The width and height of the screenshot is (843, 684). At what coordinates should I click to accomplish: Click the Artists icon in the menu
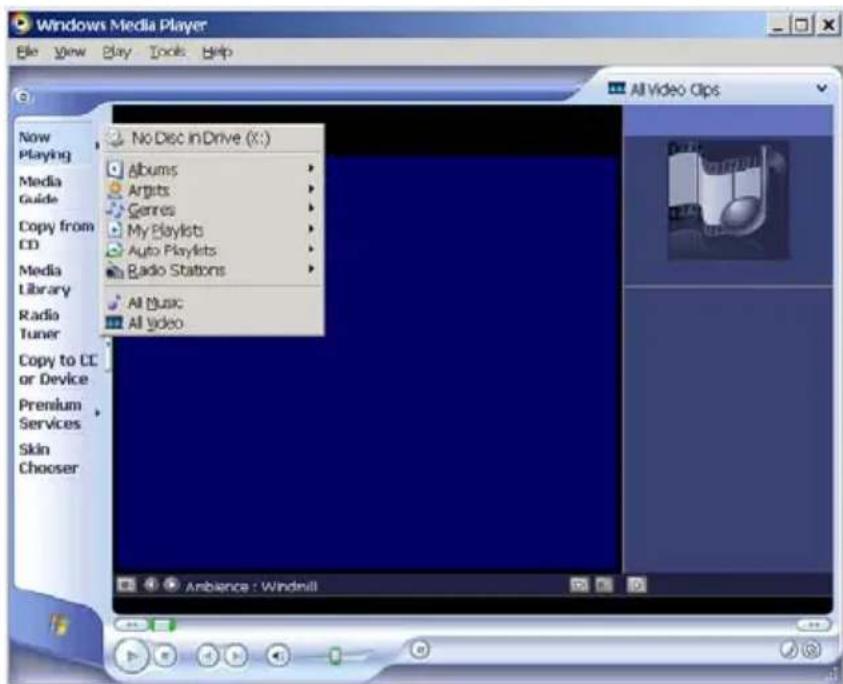[115, 190]
